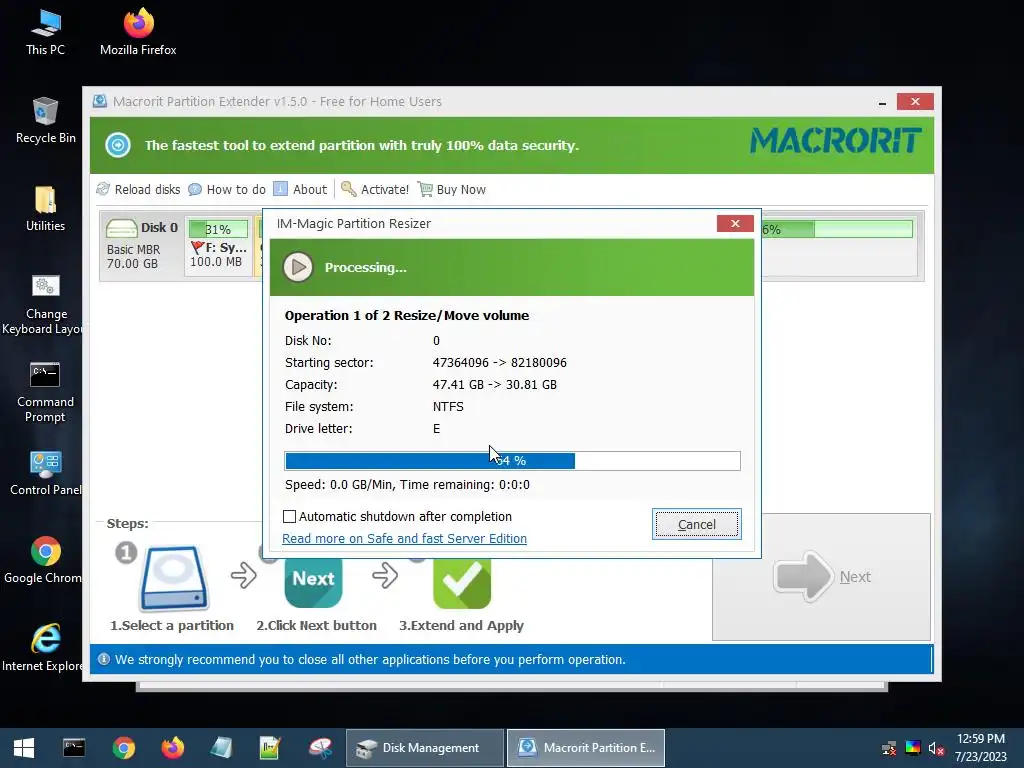The height and width of the screenshot is (768, 1024).
Task: Open the Recycle Bin icon
Action: pyautogui.click(x=45, y=120)
